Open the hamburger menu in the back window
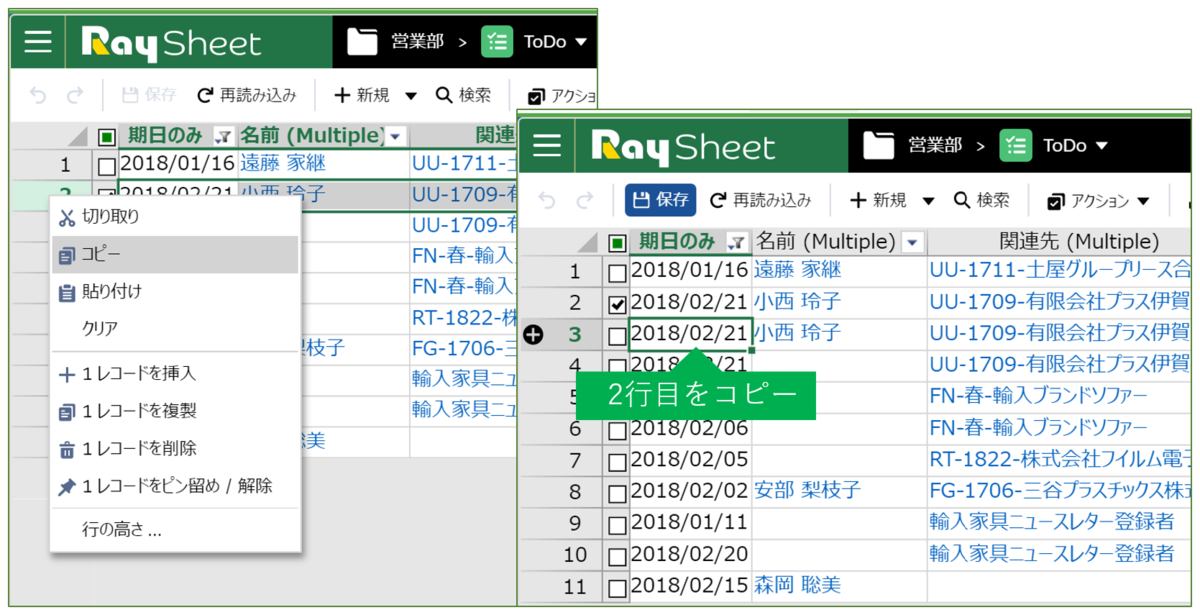Viewport: 1200px width, 610px height. coord(38,41)
